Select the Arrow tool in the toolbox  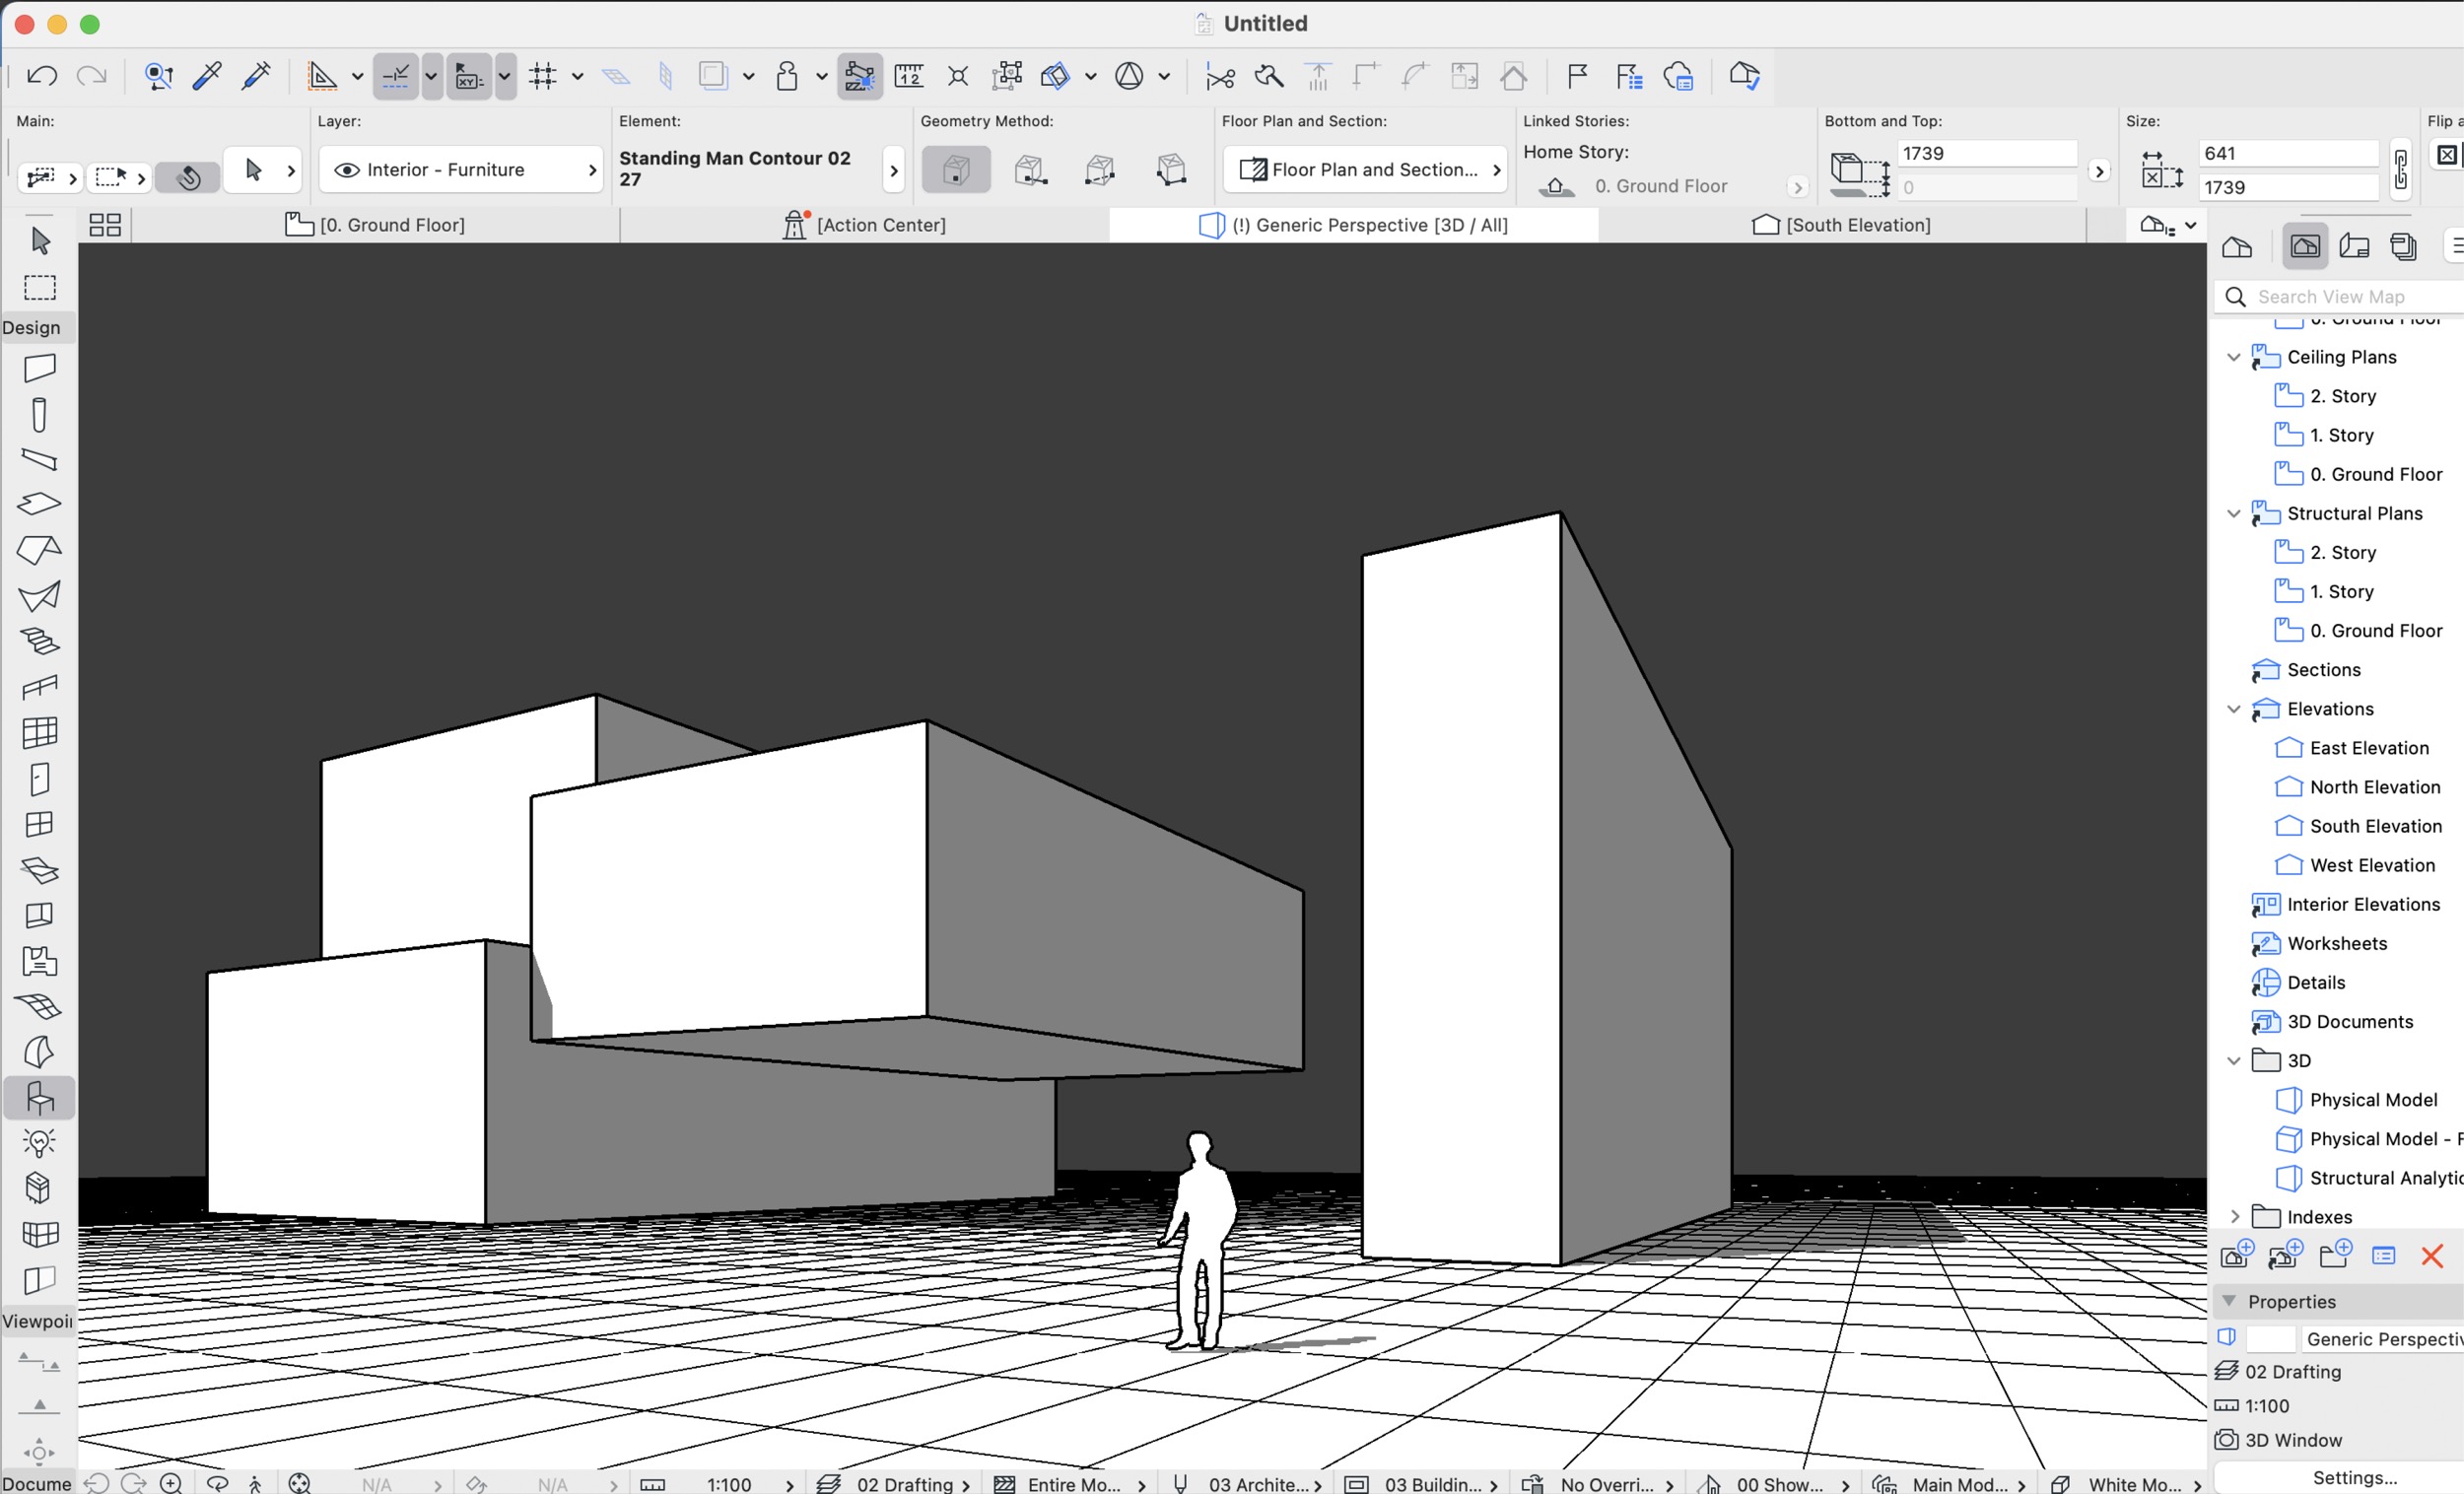40,241
